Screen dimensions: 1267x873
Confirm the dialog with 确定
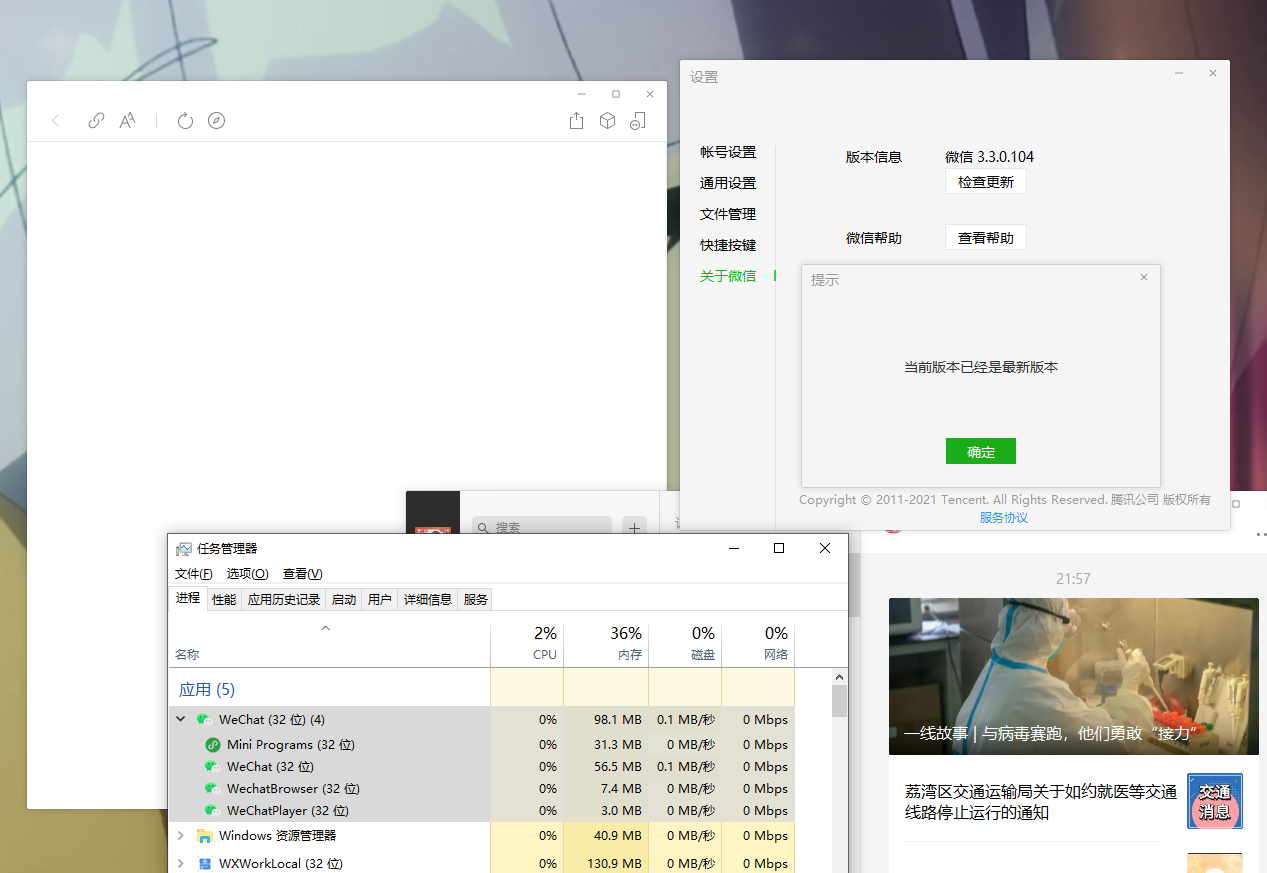pyautogui.click(x=981, y=451)
